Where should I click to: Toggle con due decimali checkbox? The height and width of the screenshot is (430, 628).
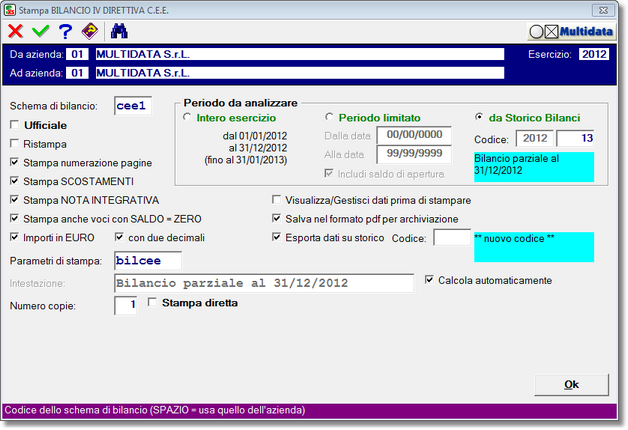click(x=119, y=237)
